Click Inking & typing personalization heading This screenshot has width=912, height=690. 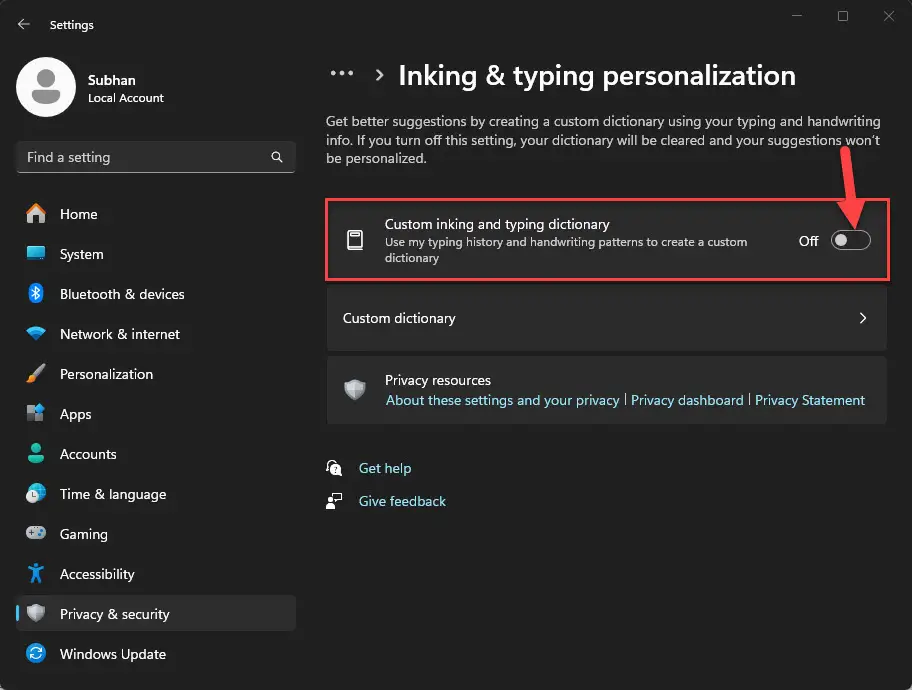(x=597, y=76)
